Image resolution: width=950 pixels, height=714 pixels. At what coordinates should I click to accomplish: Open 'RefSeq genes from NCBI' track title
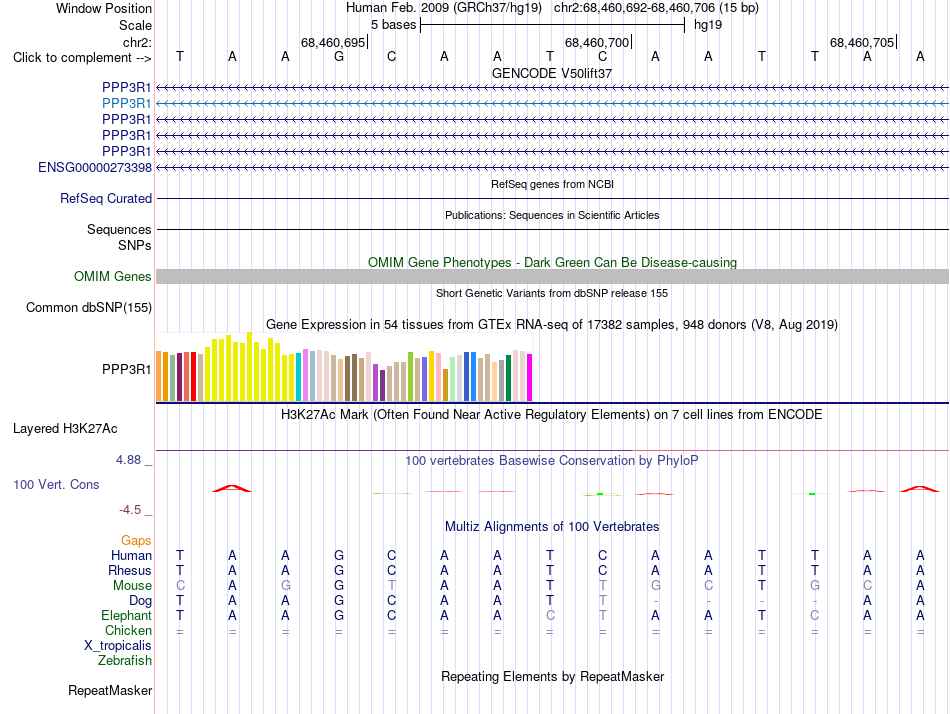(x=552, y=184)
